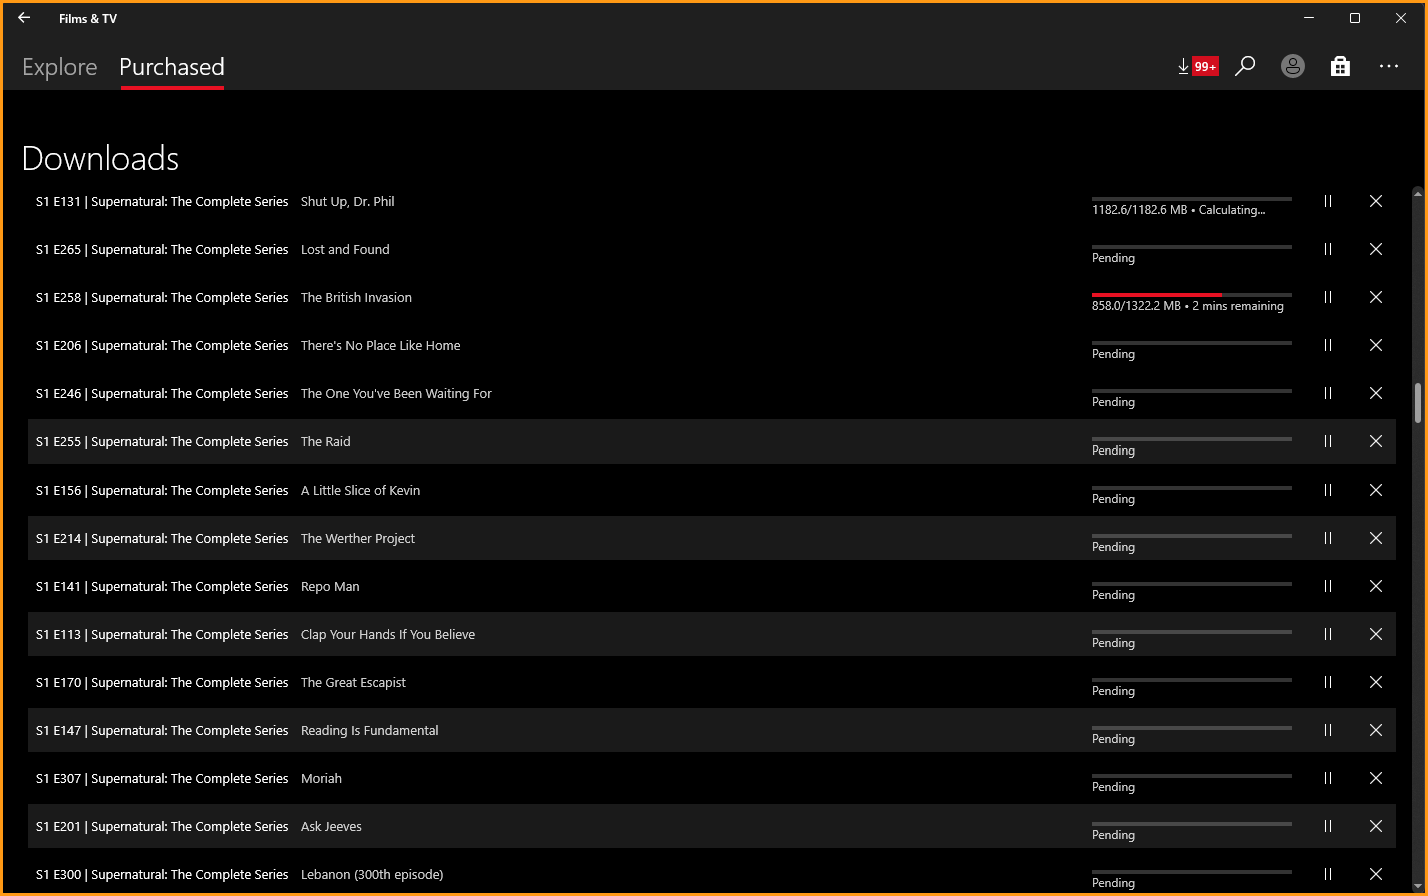Viewport: 1428px width, 896px height.
Task: Pause The Werther Project download
Action: [x=1328, y=538]
